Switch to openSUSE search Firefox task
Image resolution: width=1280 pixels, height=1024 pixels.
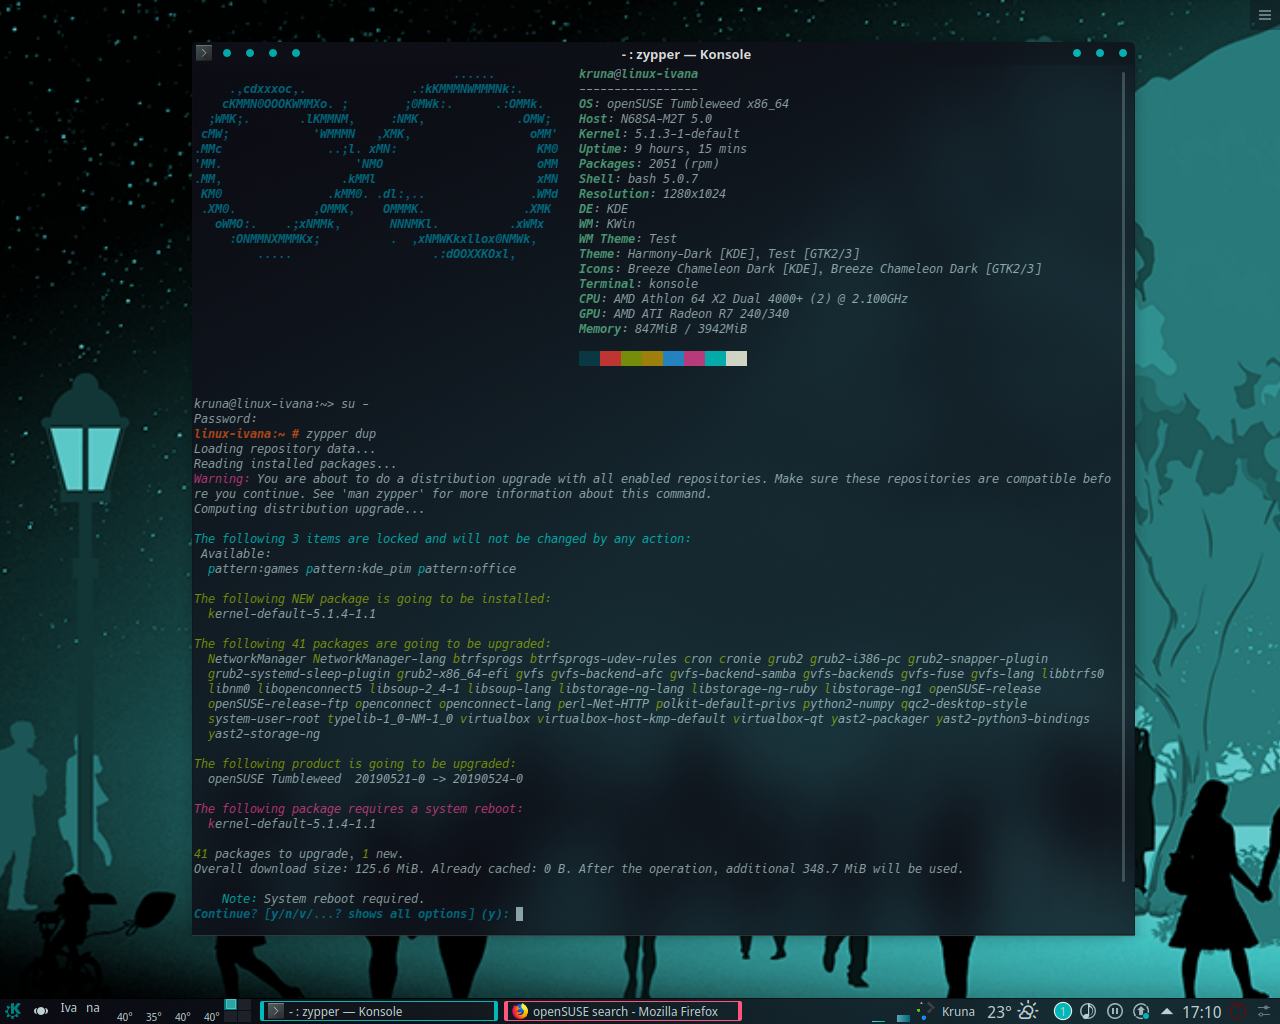(x=623, y=1011)
